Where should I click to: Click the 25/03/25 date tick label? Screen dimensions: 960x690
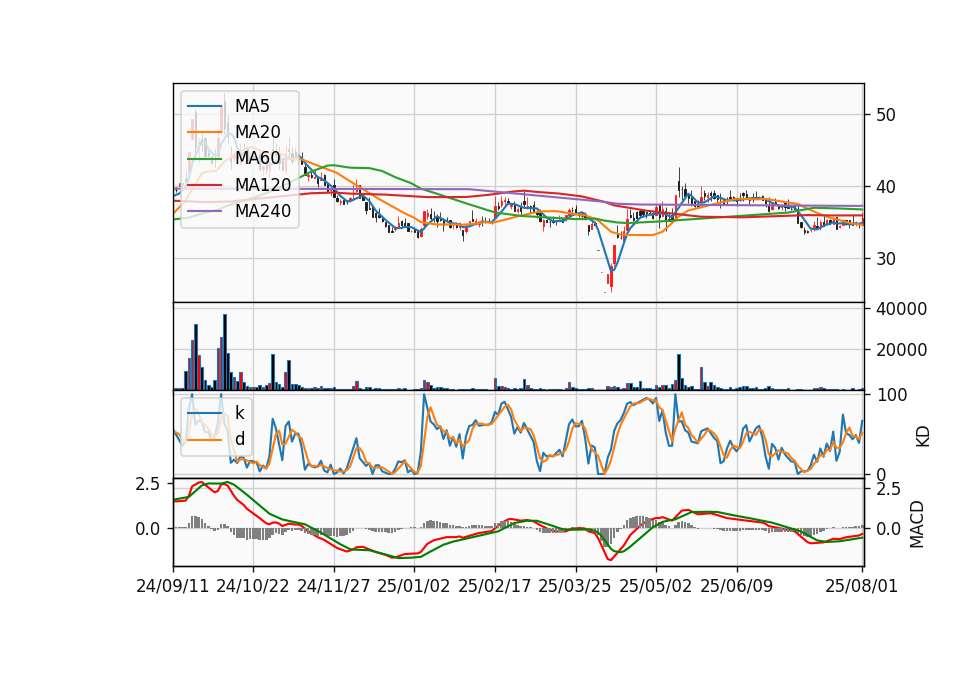point(575,587)
